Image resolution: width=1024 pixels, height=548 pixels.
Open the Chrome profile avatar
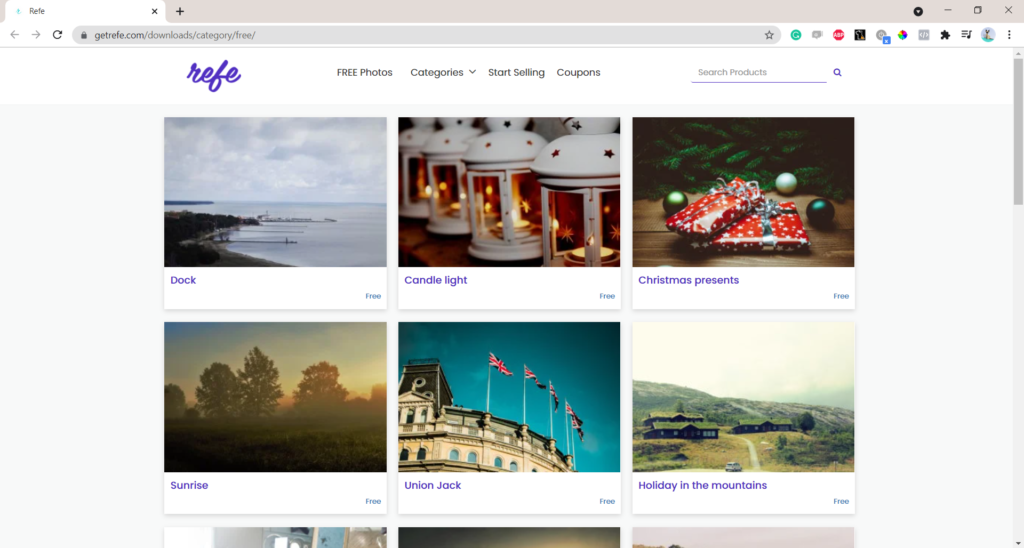point(988,35)
